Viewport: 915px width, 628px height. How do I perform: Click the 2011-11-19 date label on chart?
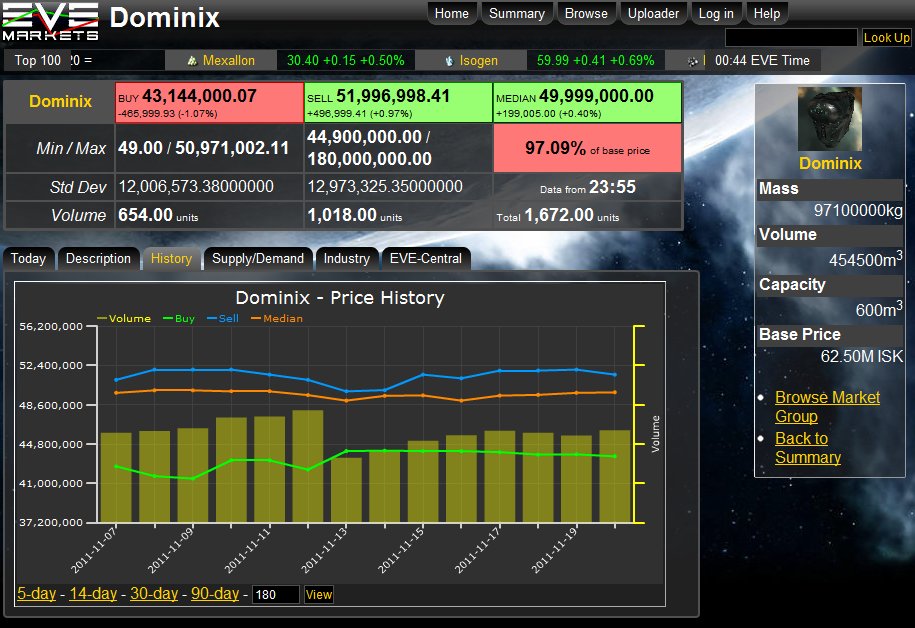coord(554,550)
